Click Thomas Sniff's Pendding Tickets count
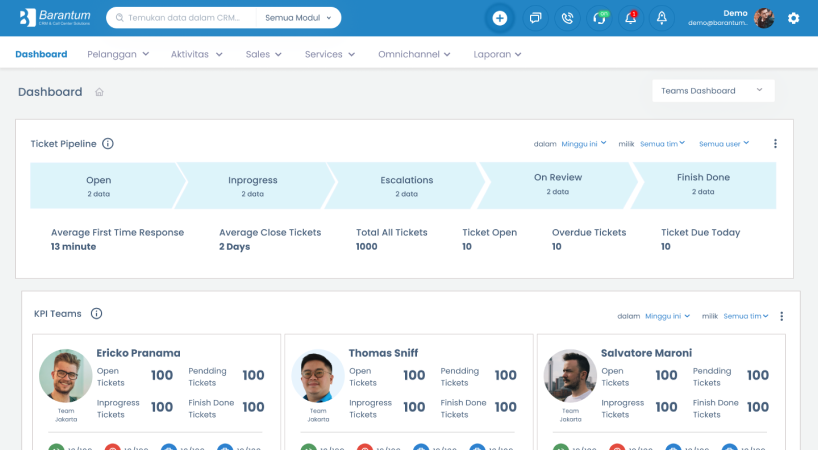Viewport: 818px width, 450px height. click(506, 375)
